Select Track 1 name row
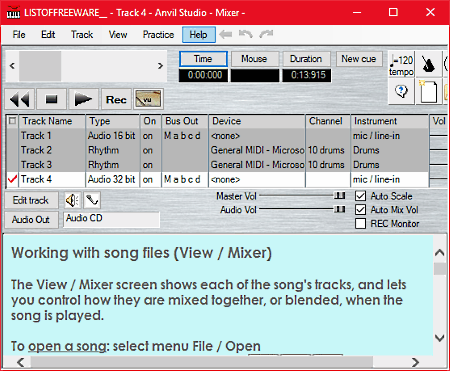Image resolution: width=450 pixels, height=371 pixels. pyautogui.click(x=52, y=136)
